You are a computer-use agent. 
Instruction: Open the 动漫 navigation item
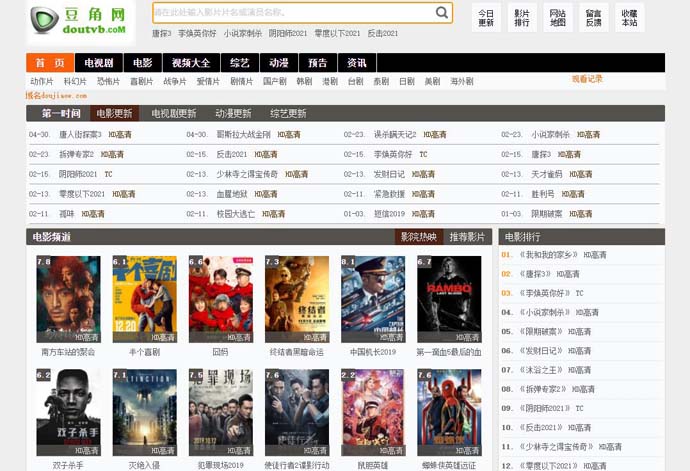click(279, 63)
